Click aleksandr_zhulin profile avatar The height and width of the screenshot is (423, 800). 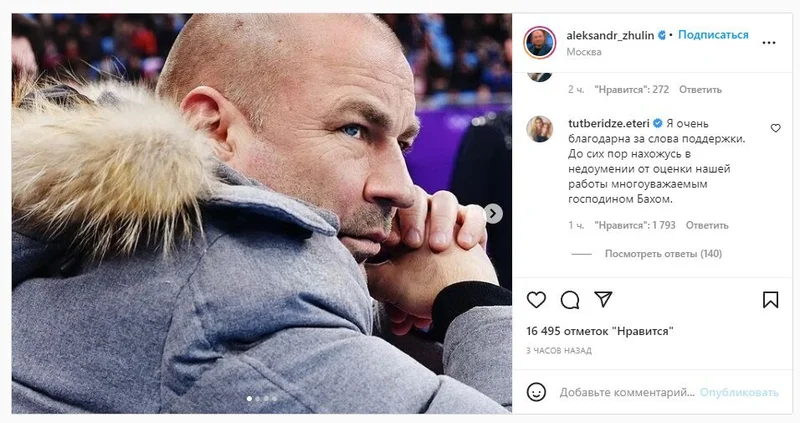point(540,42)
